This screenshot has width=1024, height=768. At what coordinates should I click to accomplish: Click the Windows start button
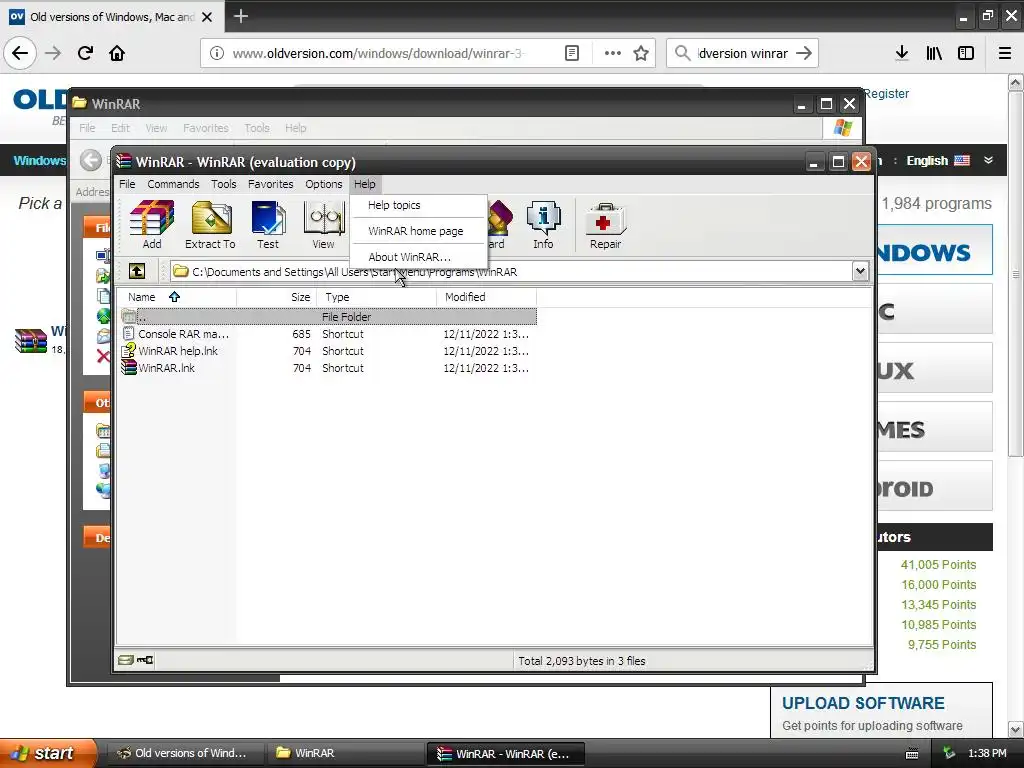point(47,753)
